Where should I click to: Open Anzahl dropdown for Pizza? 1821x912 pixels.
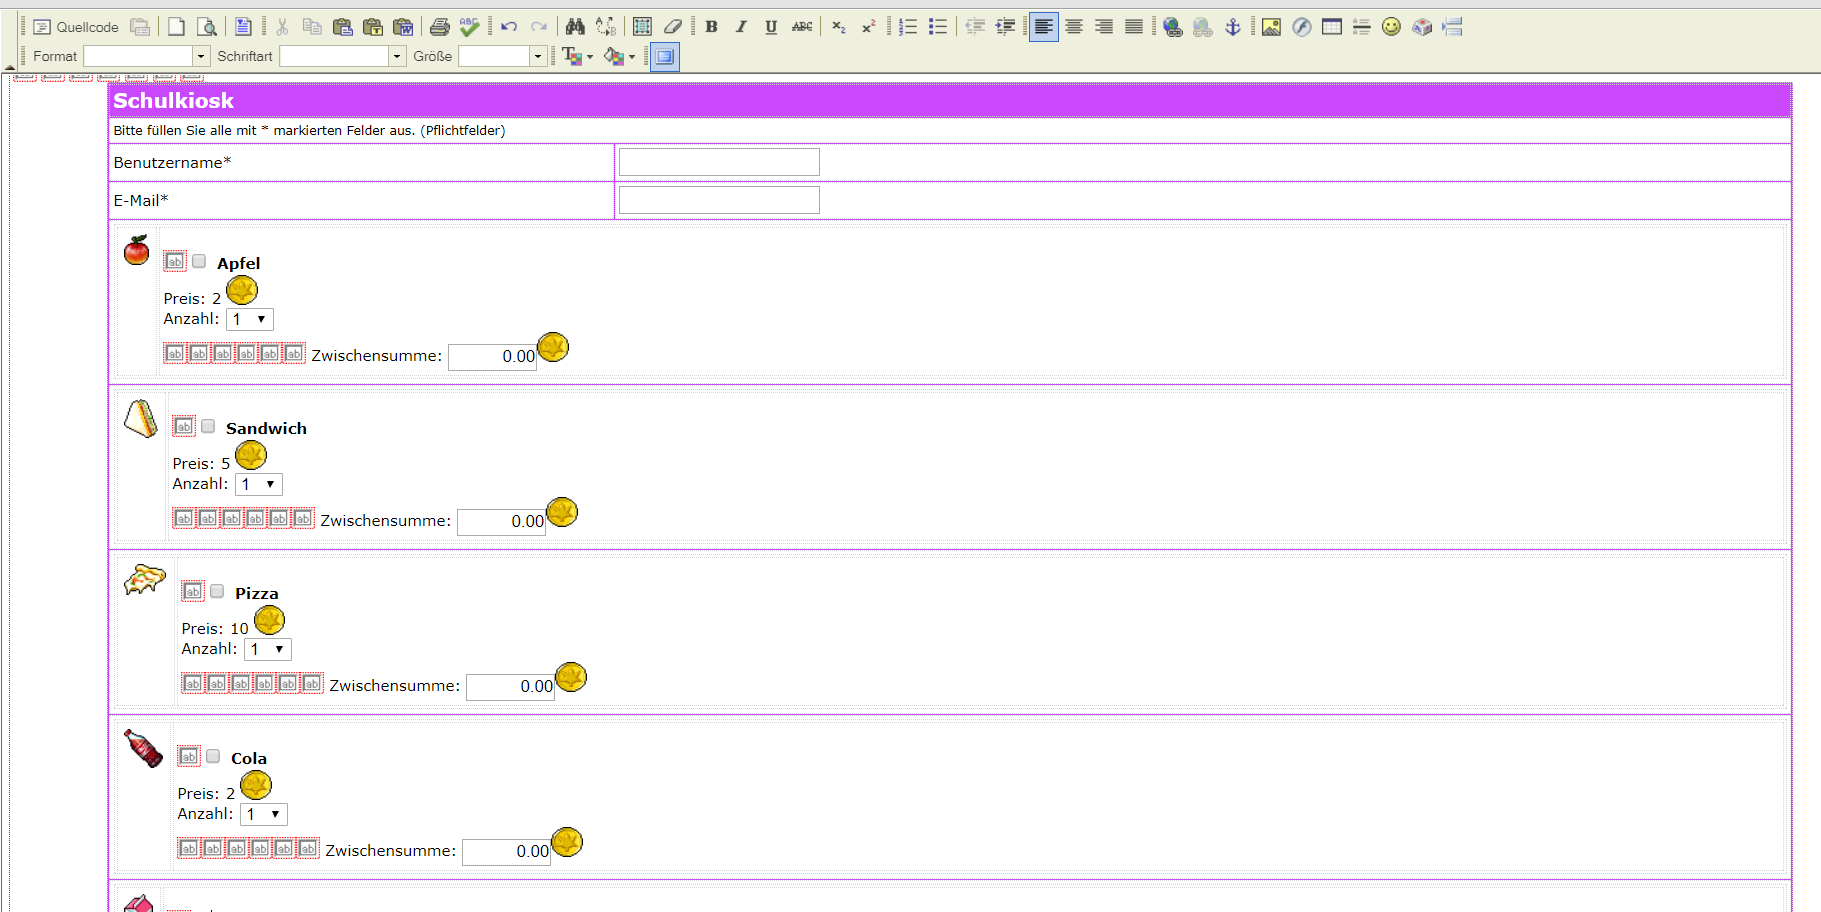268,649
